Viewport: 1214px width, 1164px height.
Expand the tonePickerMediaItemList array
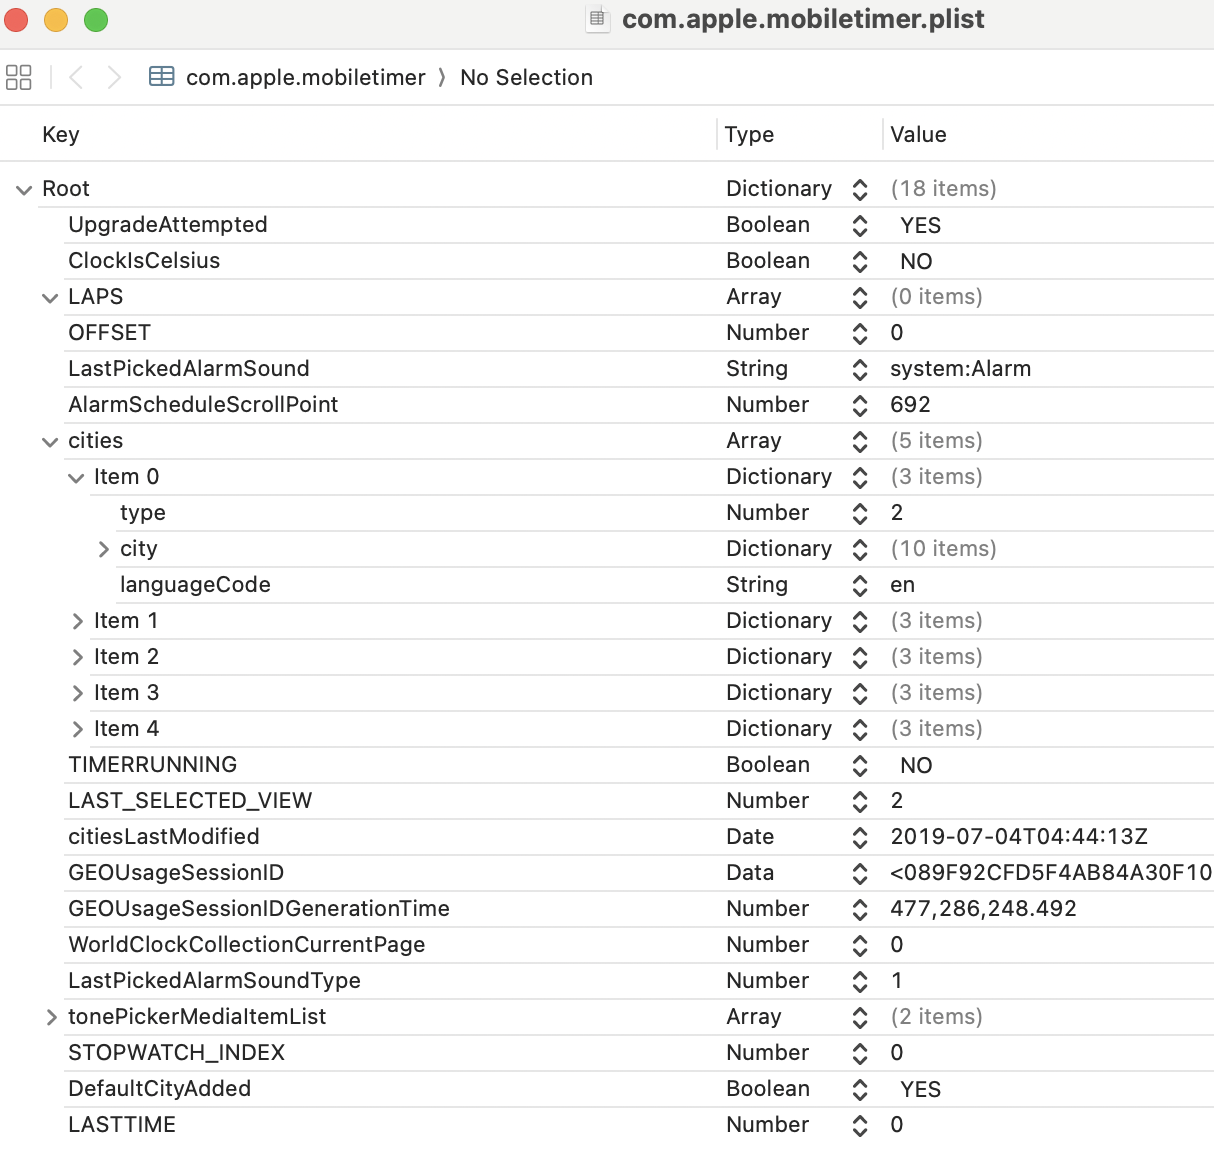pos(51,1017)
